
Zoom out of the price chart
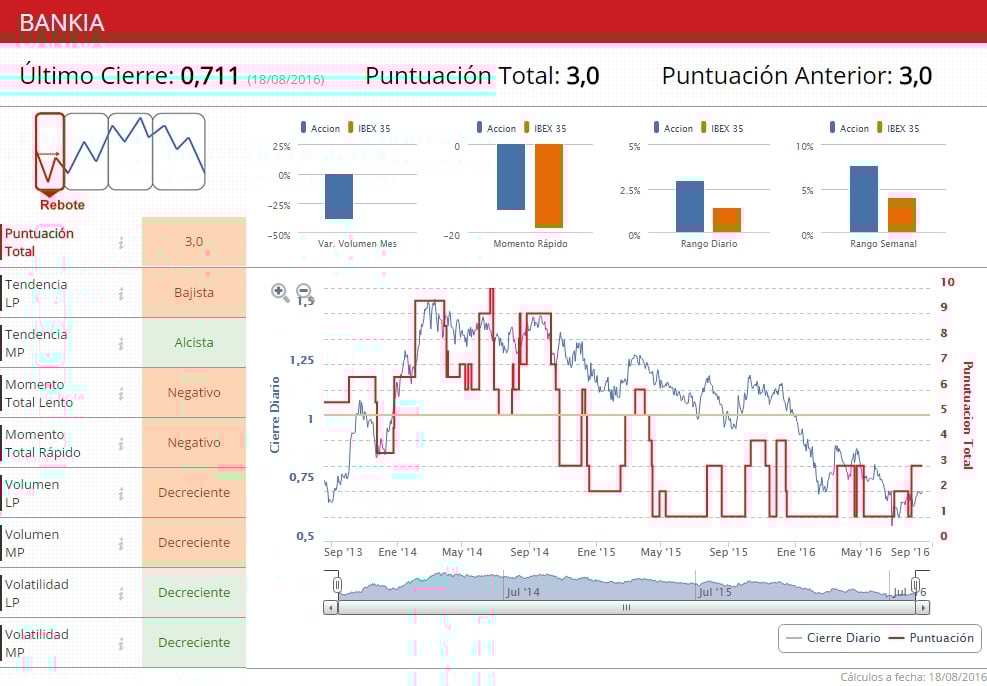pos(304,291)
